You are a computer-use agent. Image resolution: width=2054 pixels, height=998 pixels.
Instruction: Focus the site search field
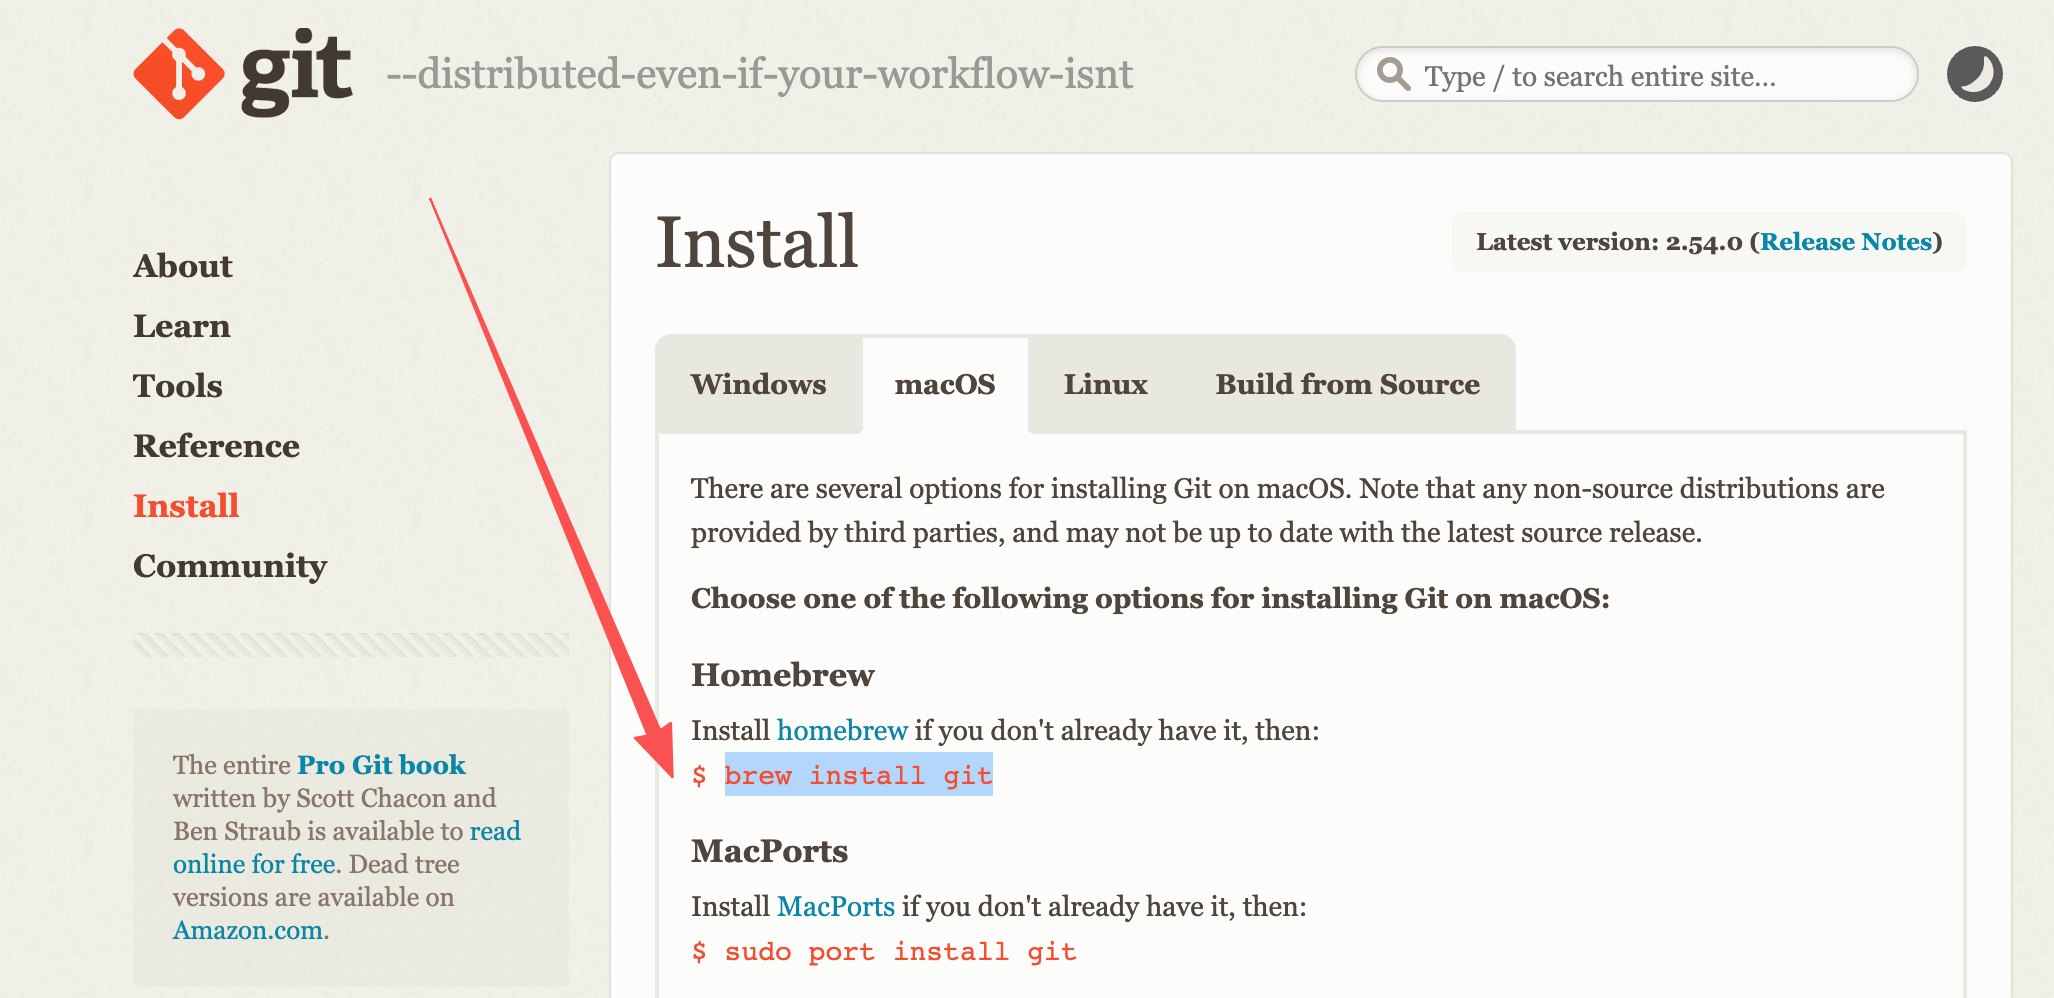click(x=1636, y=74)
